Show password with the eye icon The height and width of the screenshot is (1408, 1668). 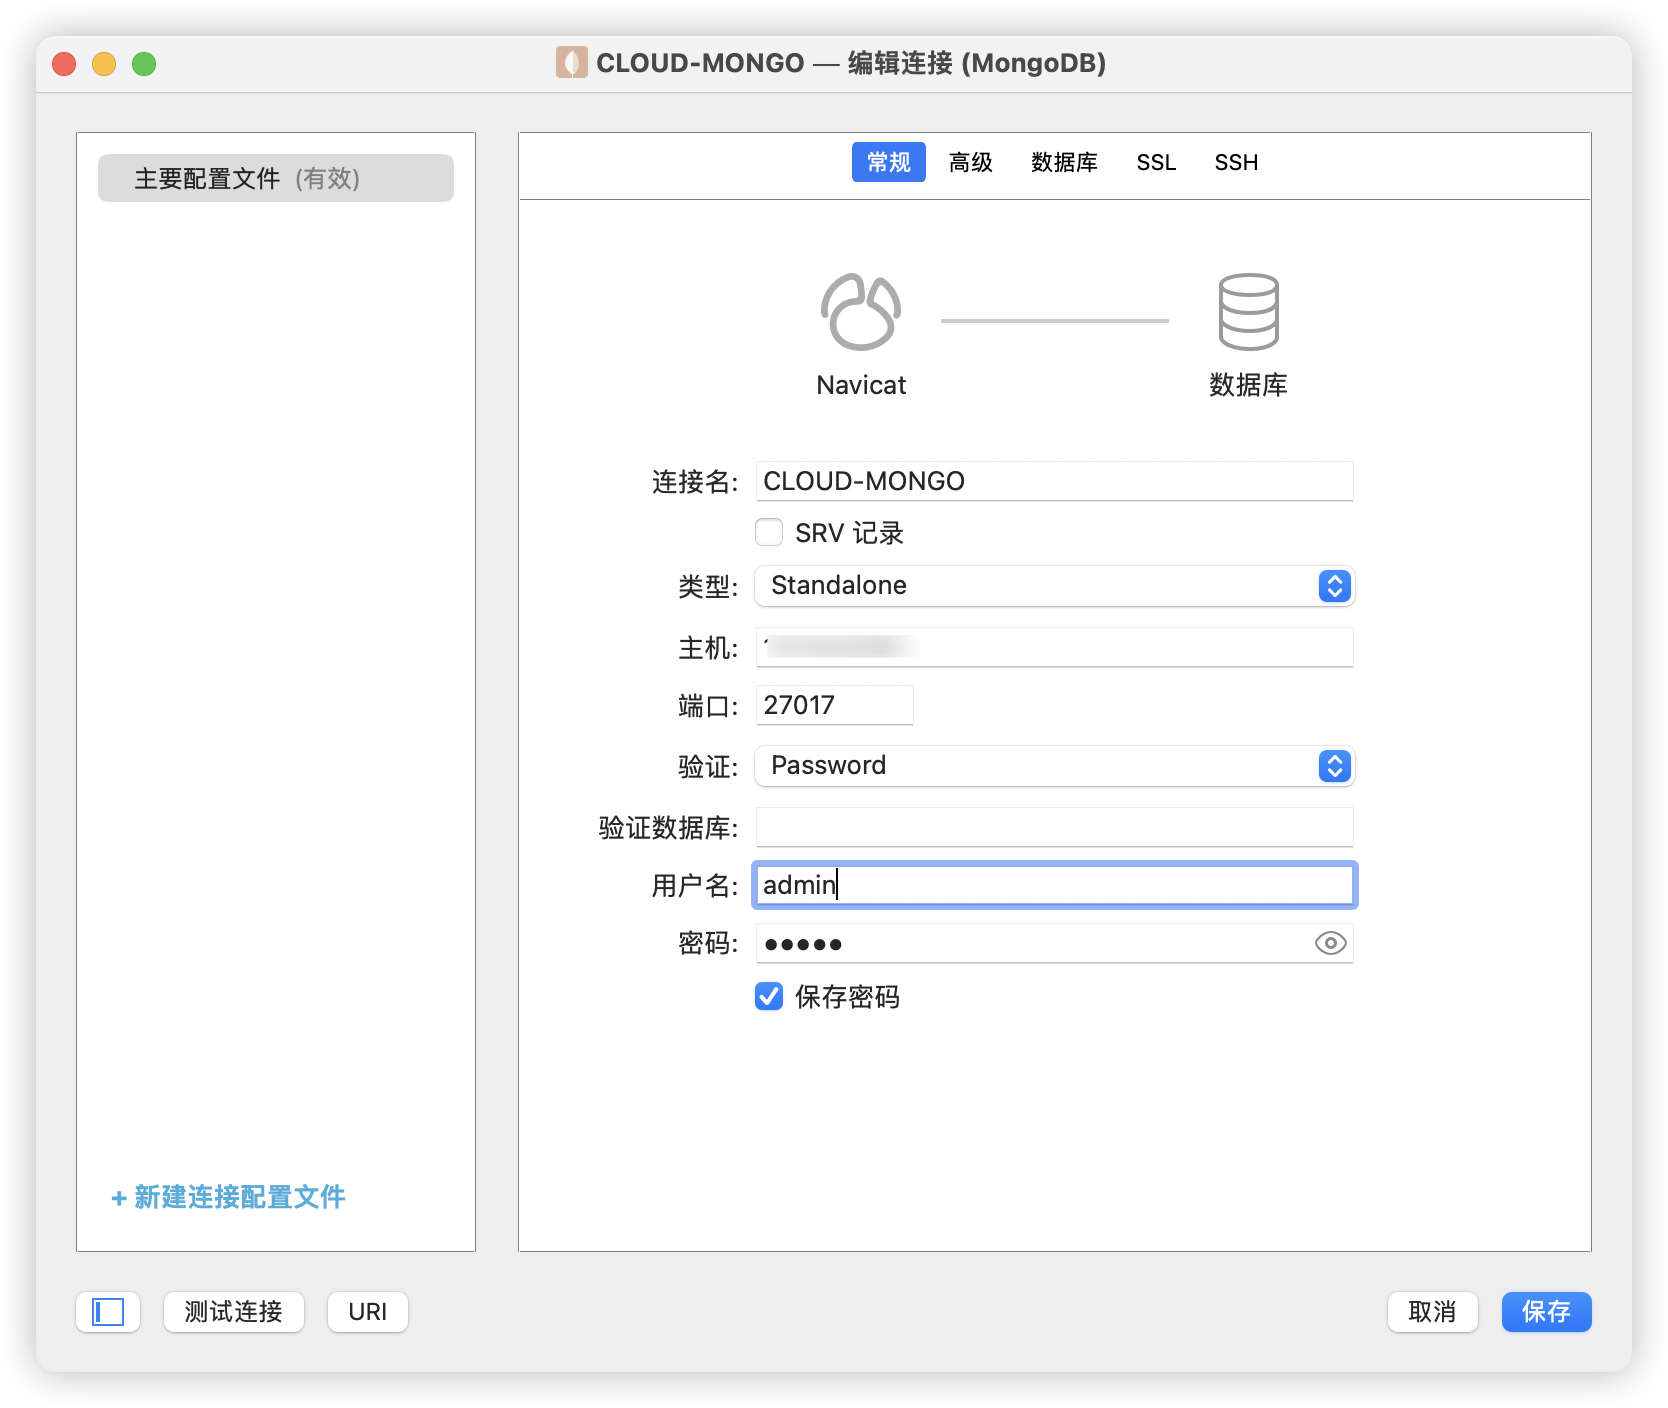click(x=1330, y=943)
